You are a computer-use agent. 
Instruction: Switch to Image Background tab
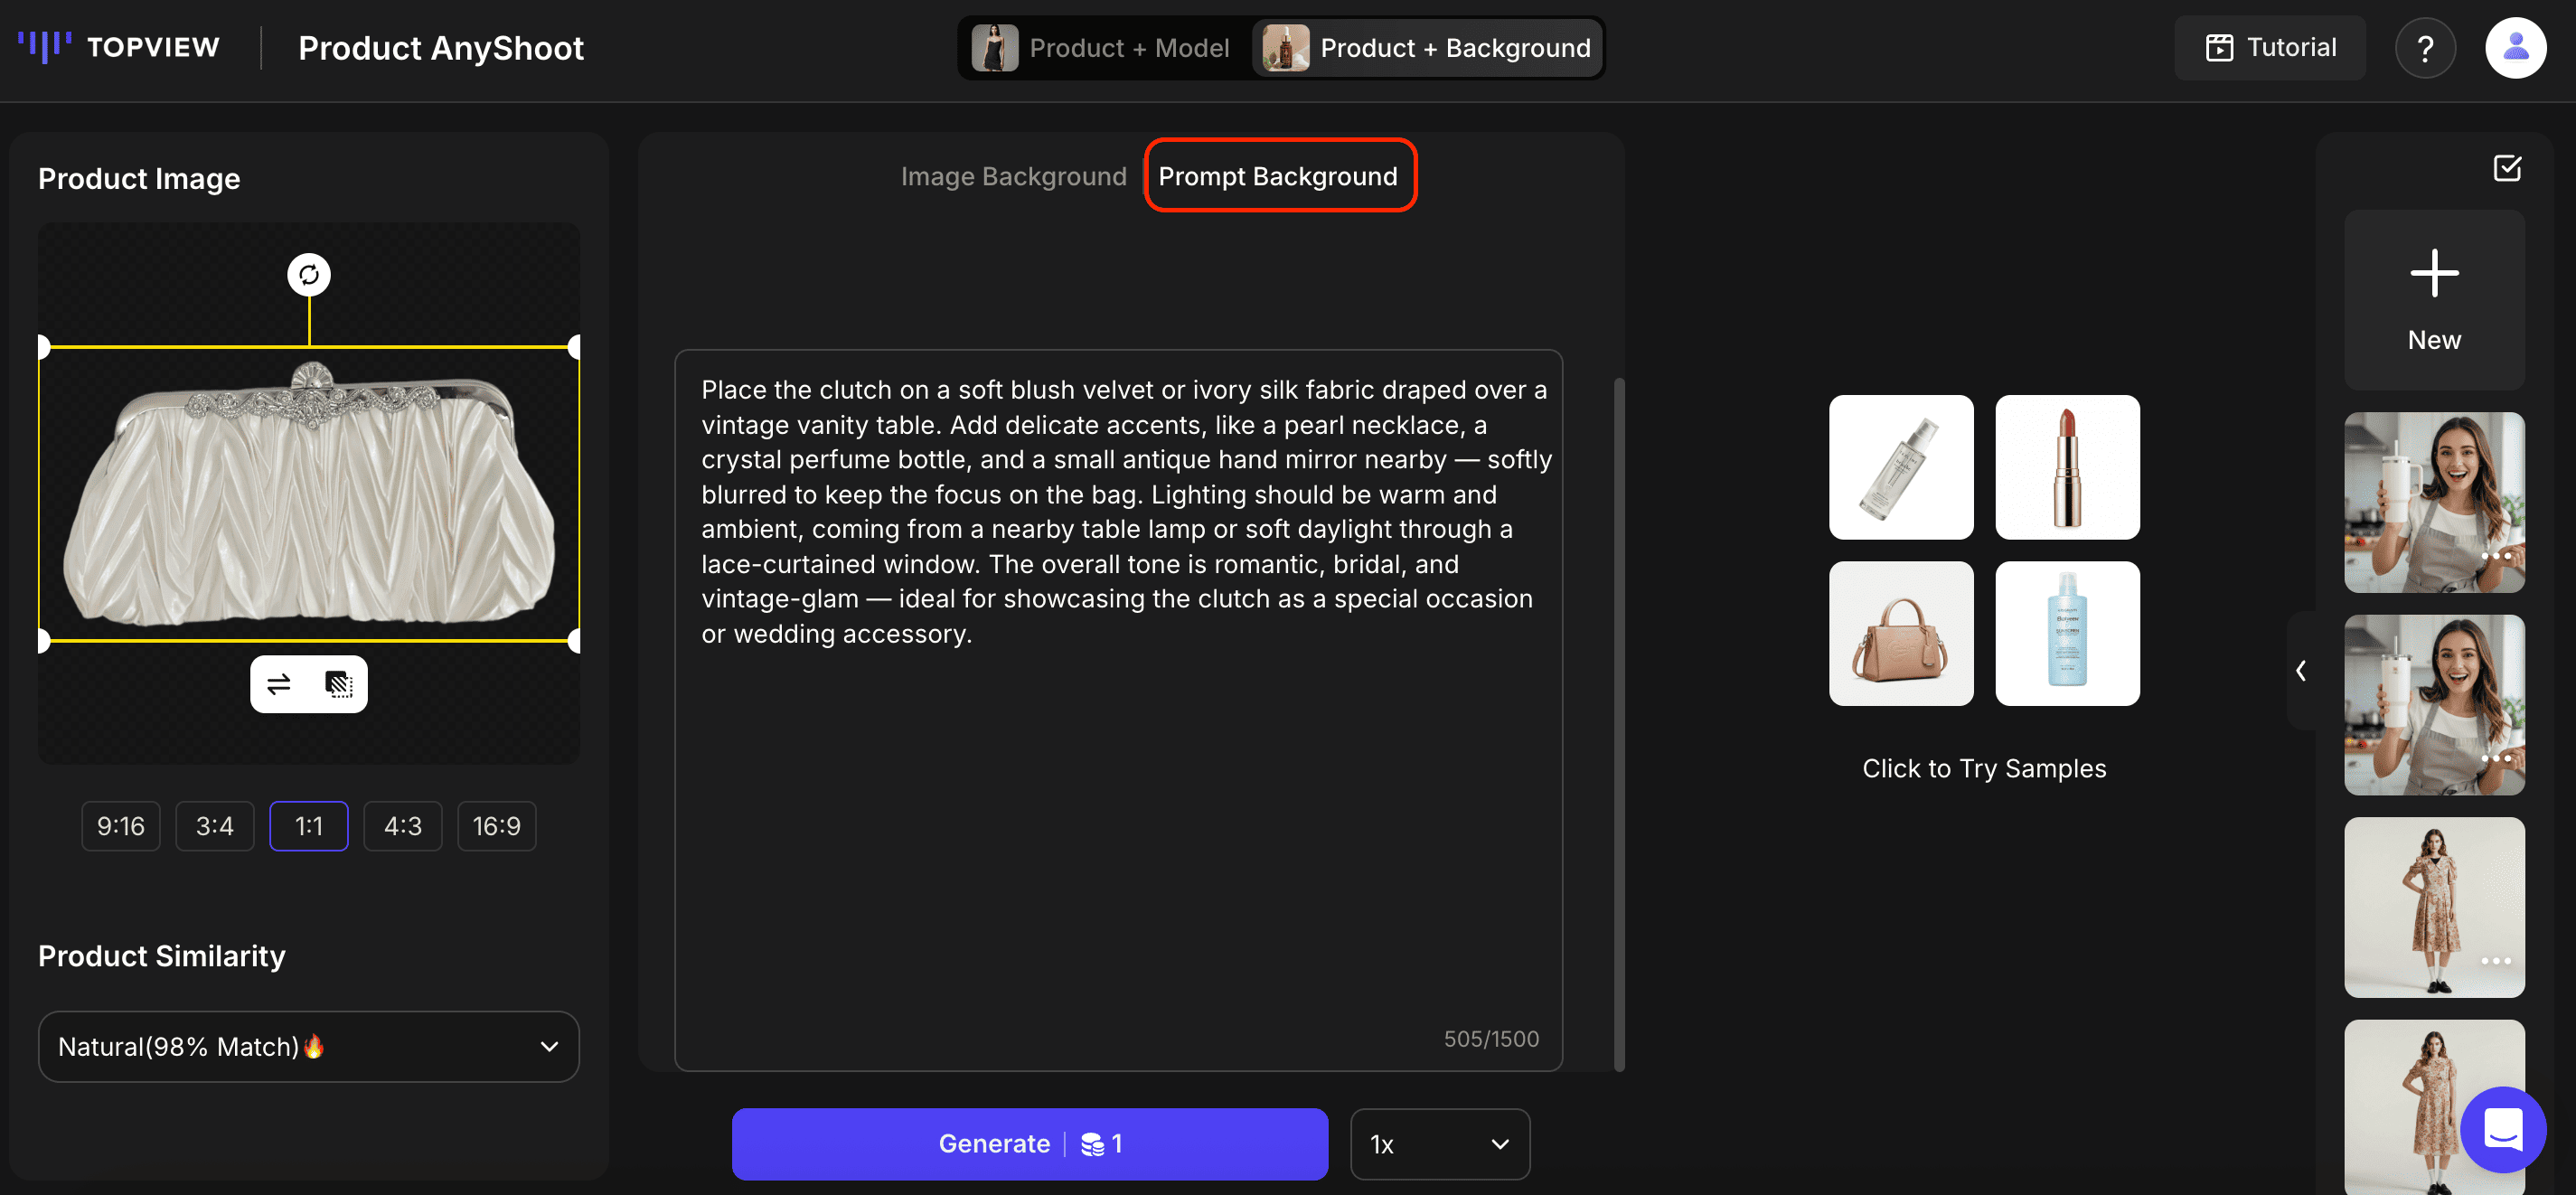(1013, 176)
